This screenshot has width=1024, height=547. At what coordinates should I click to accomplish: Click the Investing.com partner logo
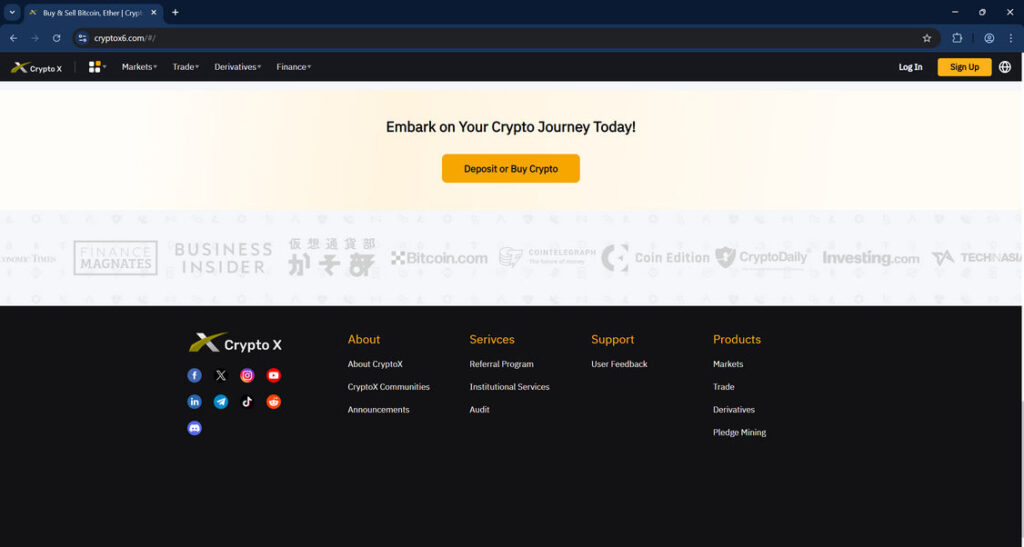[x=871, y=258]
